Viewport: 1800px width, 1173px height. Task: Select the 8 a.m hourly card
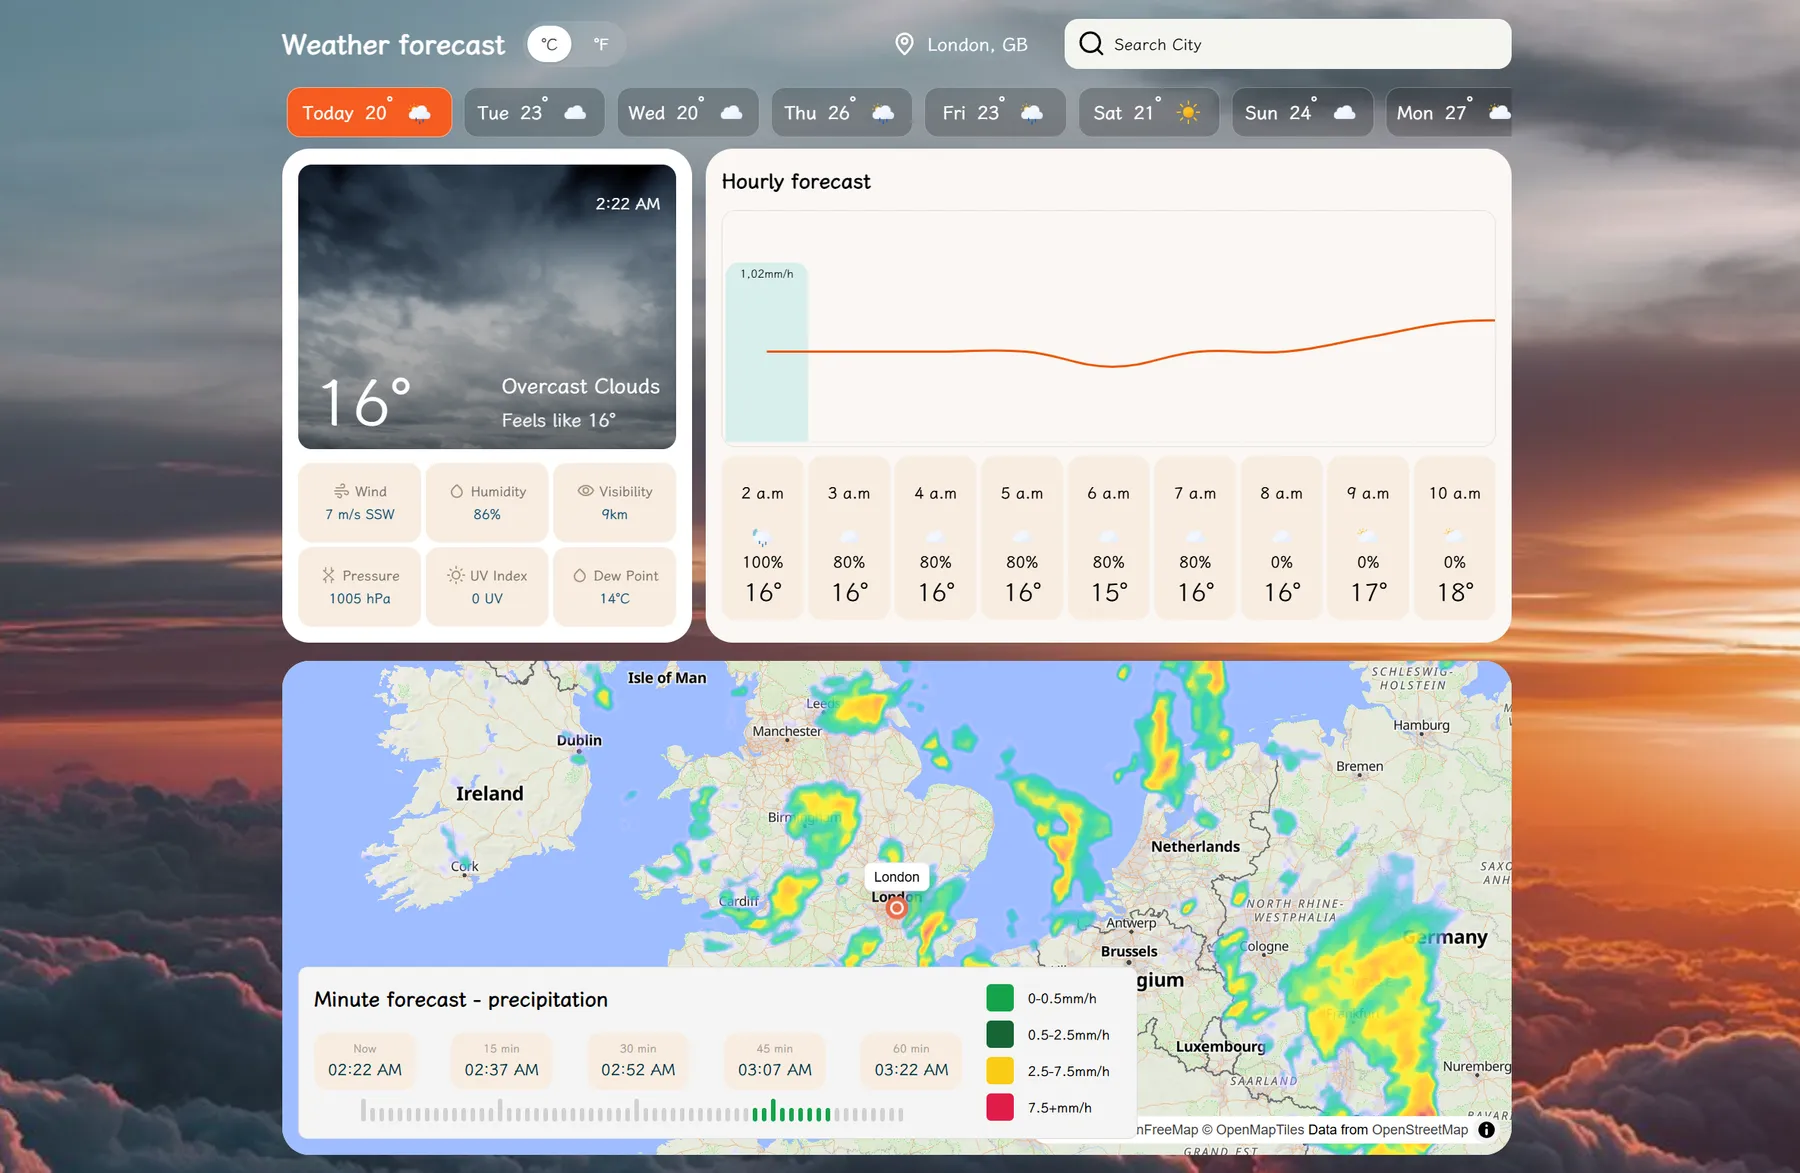(1282, 538)
